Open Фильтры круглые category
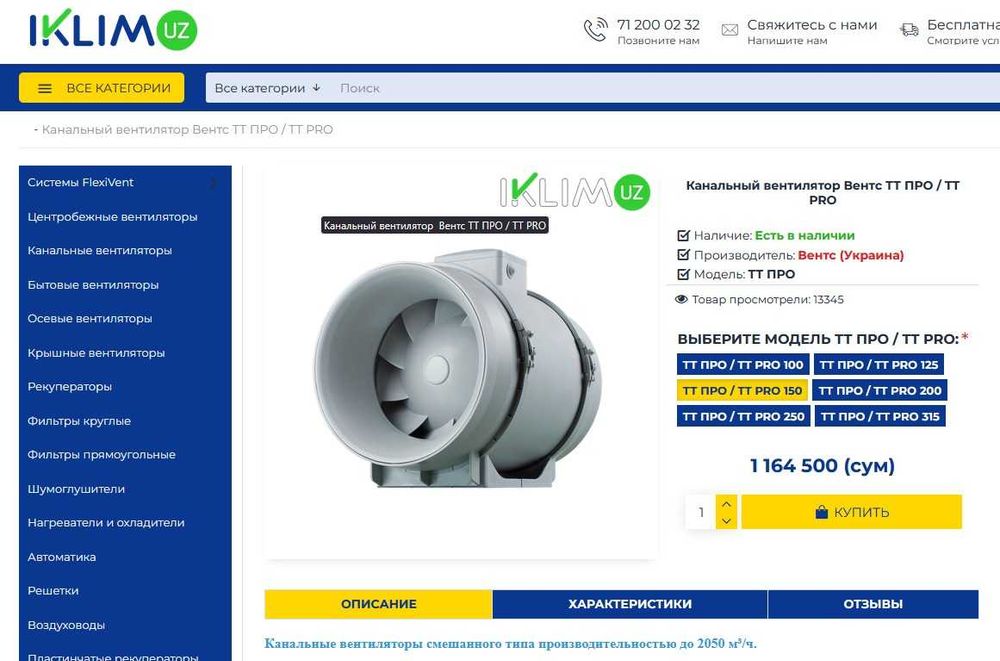Screen dimensions: 1000x661 click(x=79, y=421)
